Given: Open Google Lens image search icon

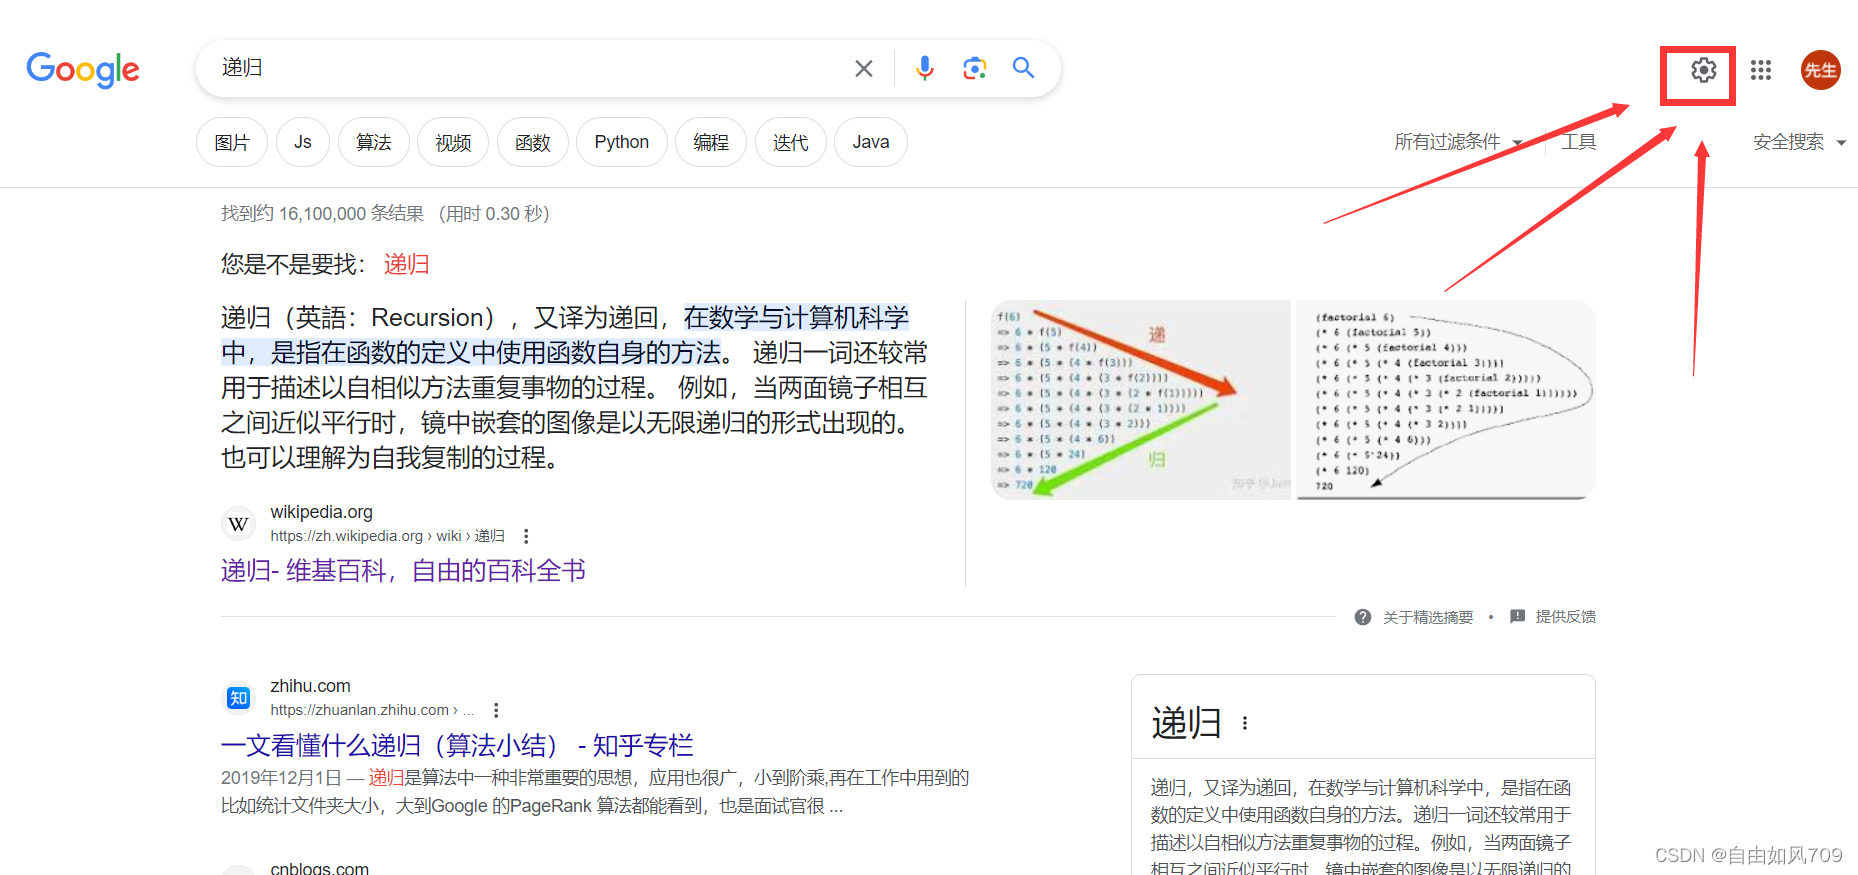Looking at the screenshot, I should [975, 68].
